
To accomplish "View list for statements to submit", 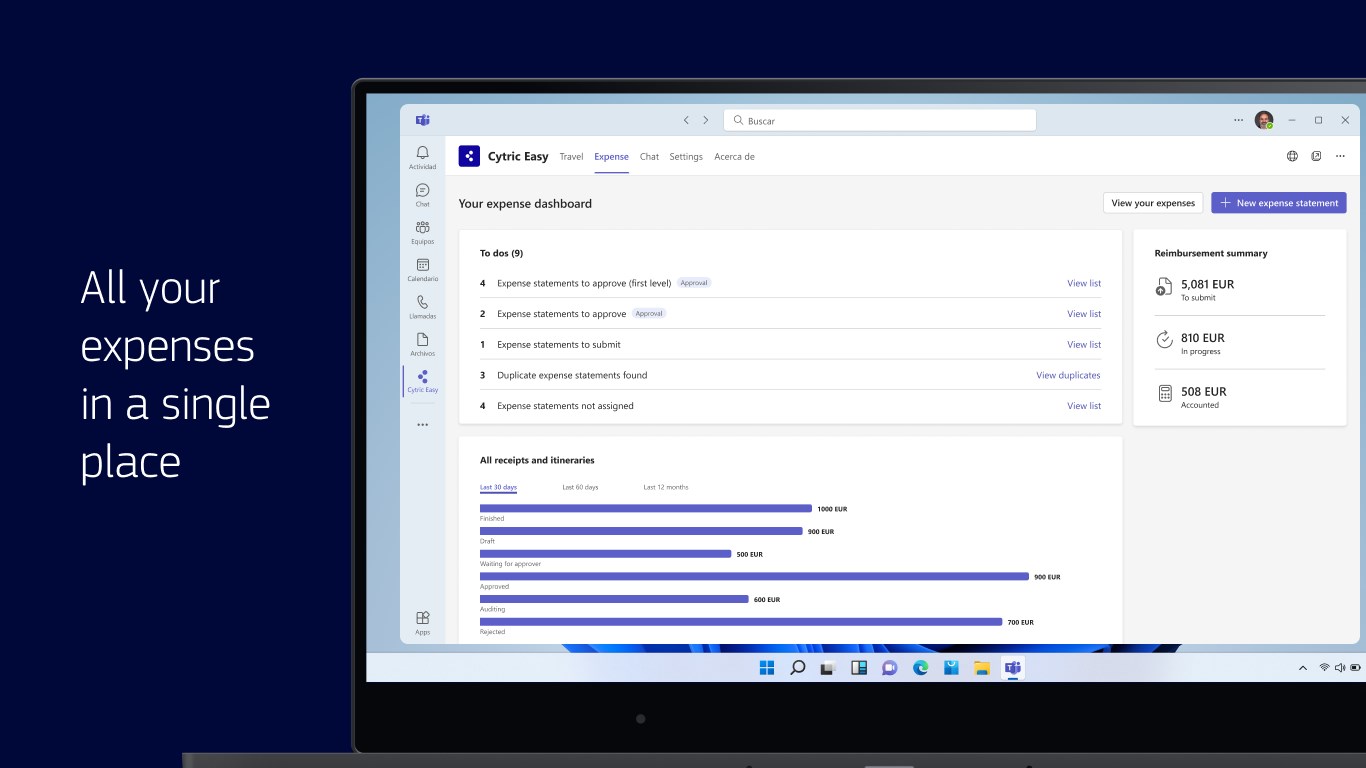I will [x=1084, y=345].
